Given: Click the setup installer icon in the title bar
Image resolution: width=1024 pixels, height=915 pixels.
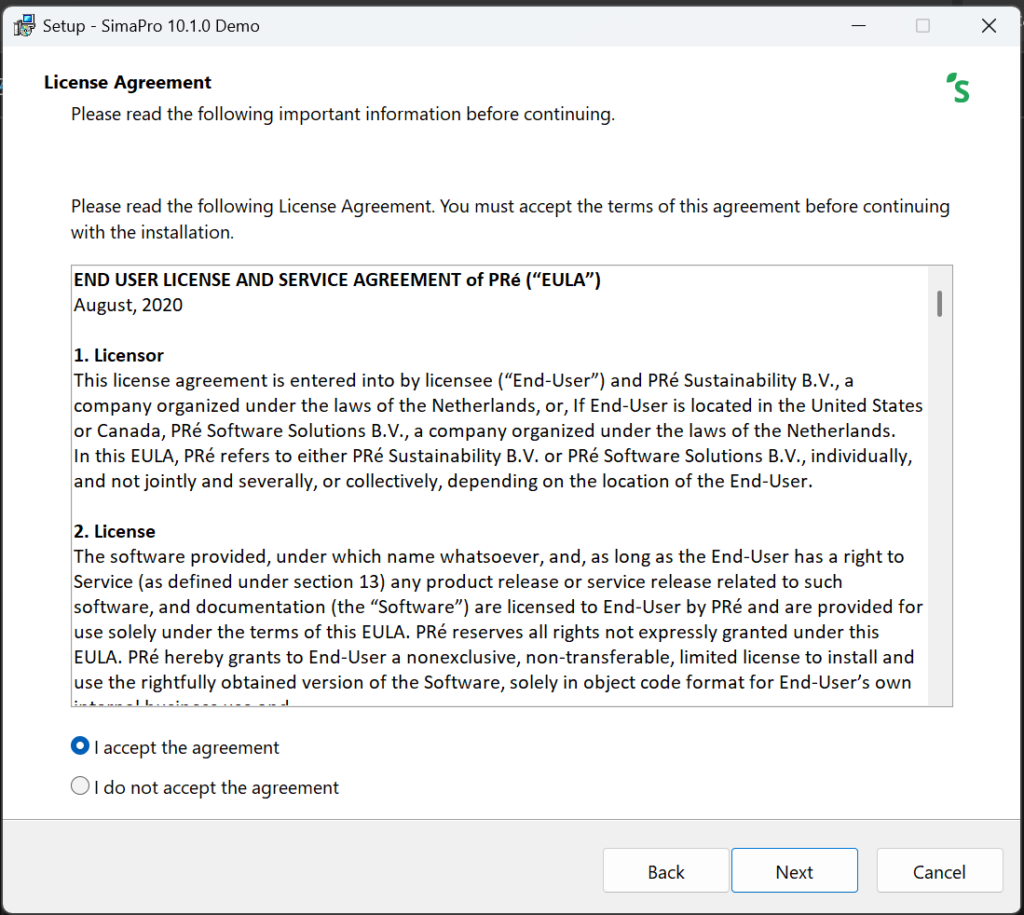Looking at the screenshot, I should 24,26.
